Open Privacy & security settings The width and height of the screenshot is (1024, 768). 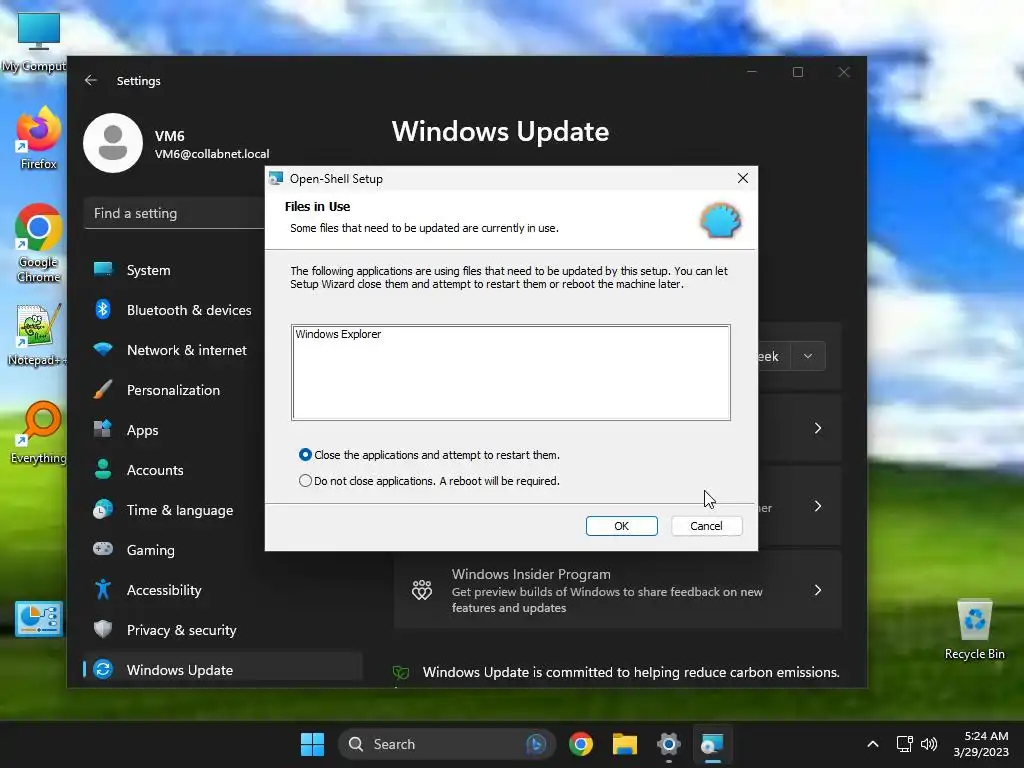[x=222, y=630]
